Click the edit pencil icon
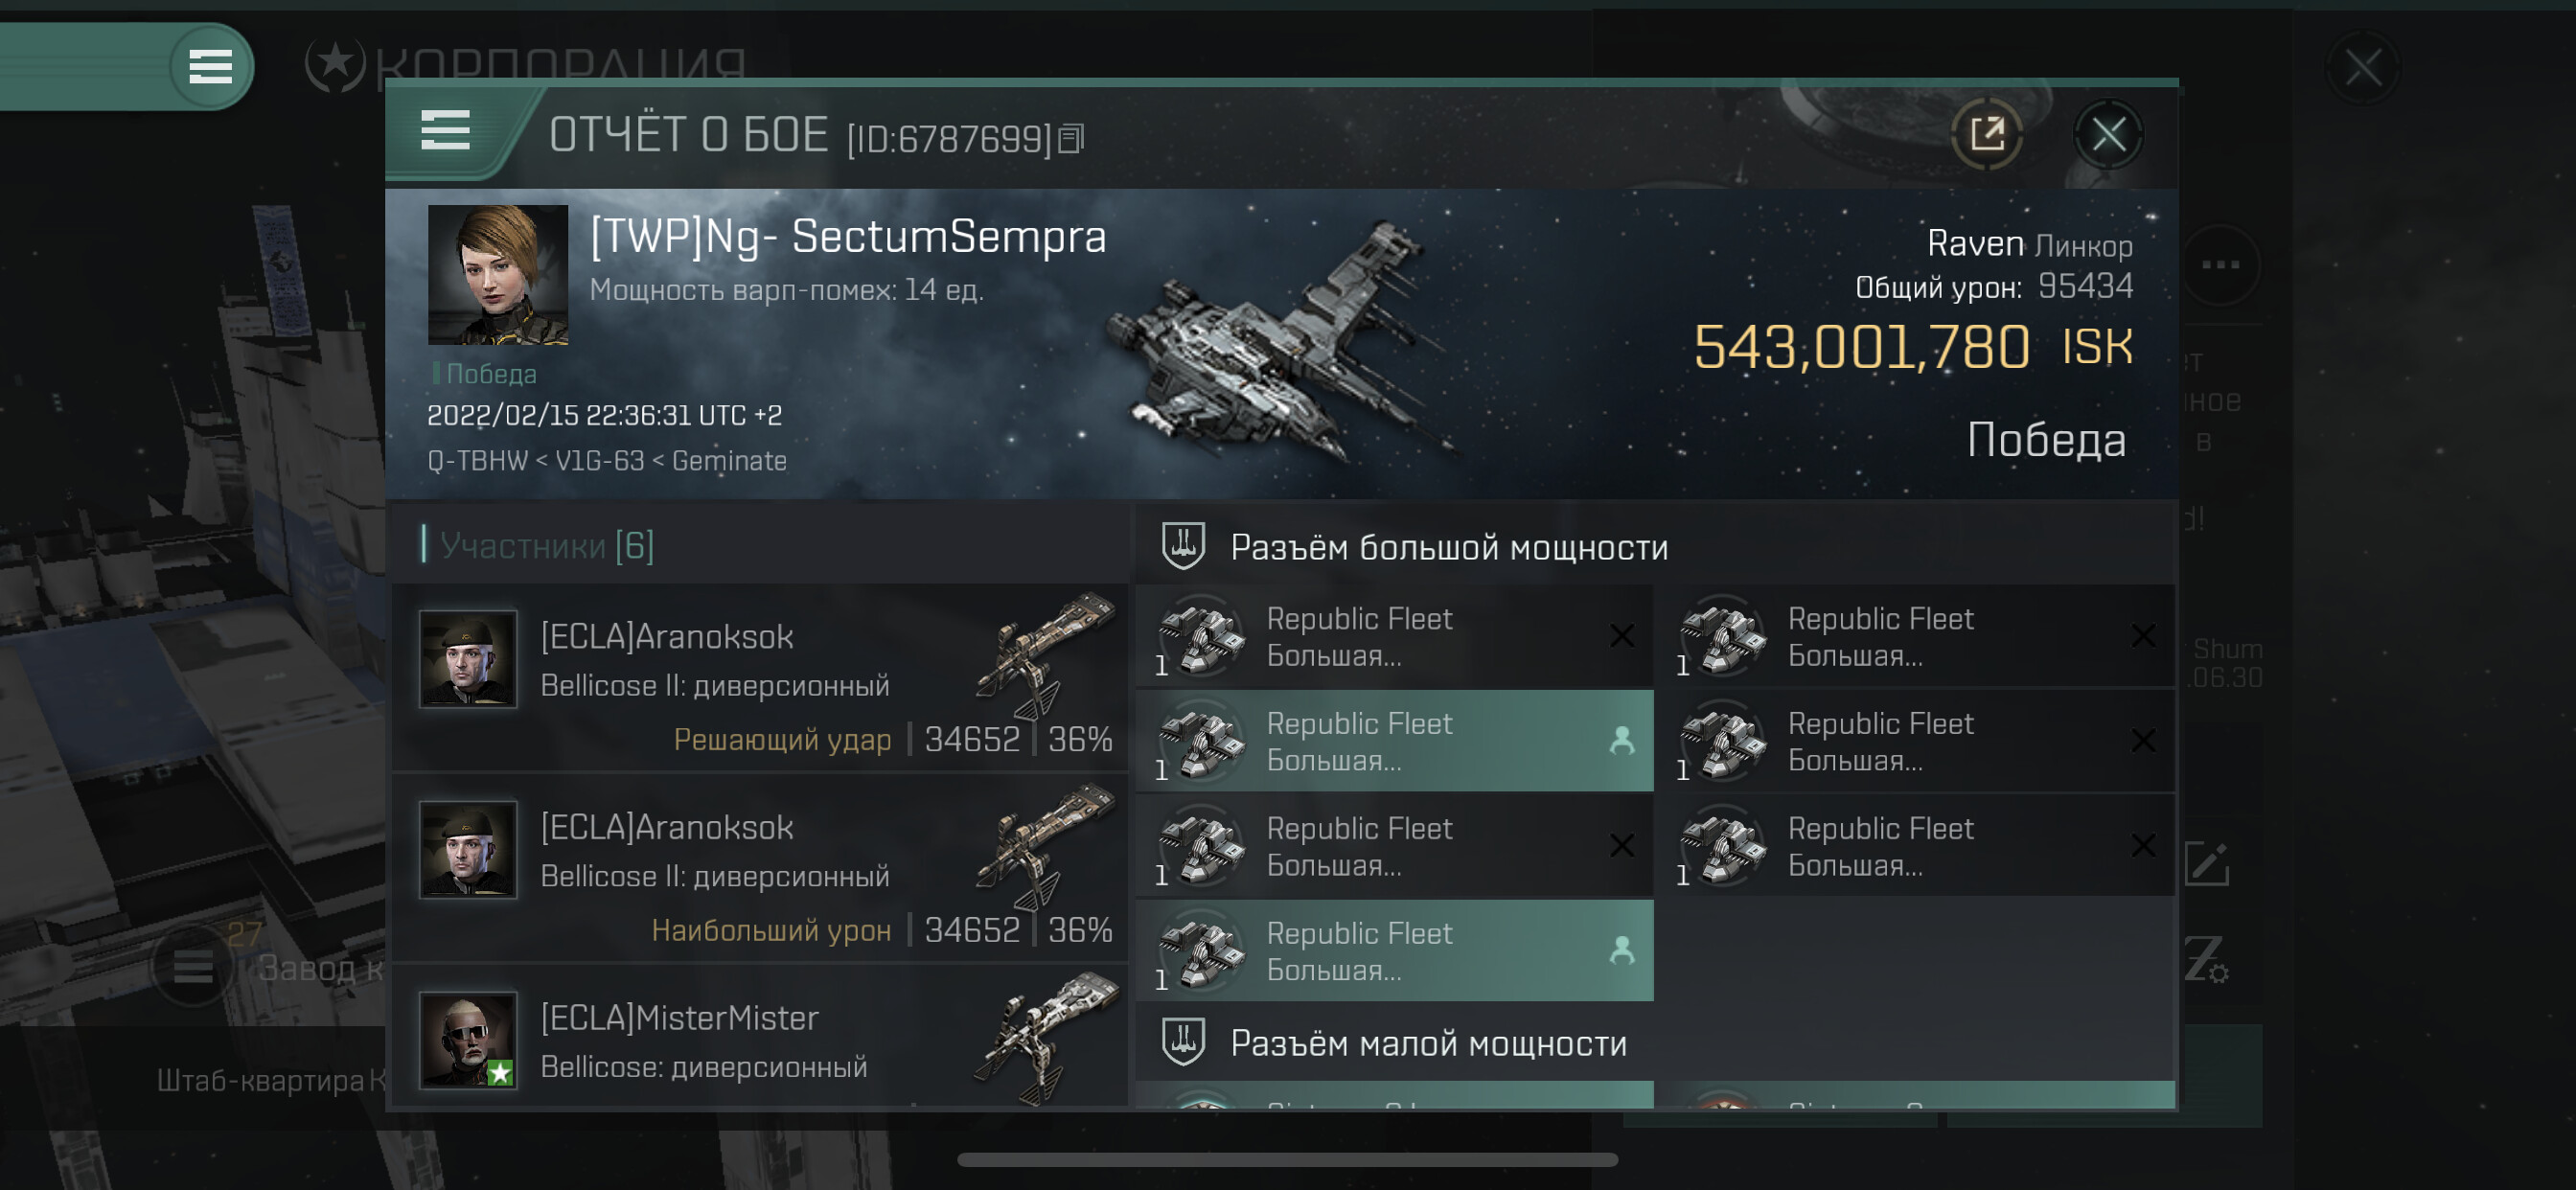The width and height of the screenshot is (2576, 1190). click(2206, 864)
